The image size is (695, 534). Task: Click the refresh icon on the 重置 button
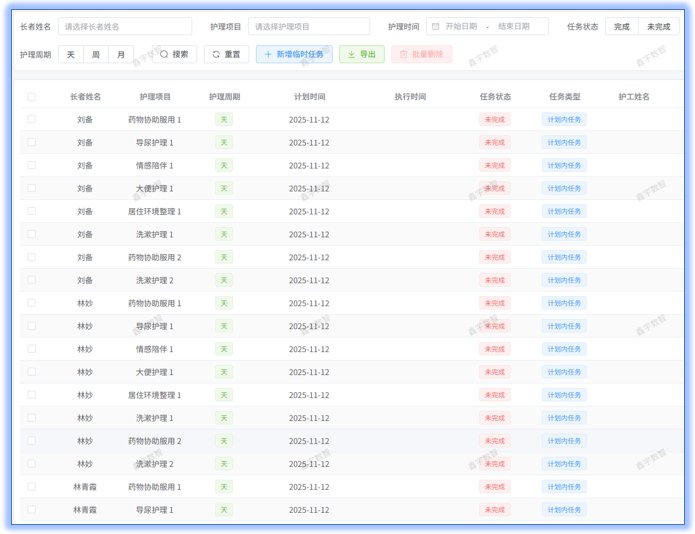tap(216, 55)
